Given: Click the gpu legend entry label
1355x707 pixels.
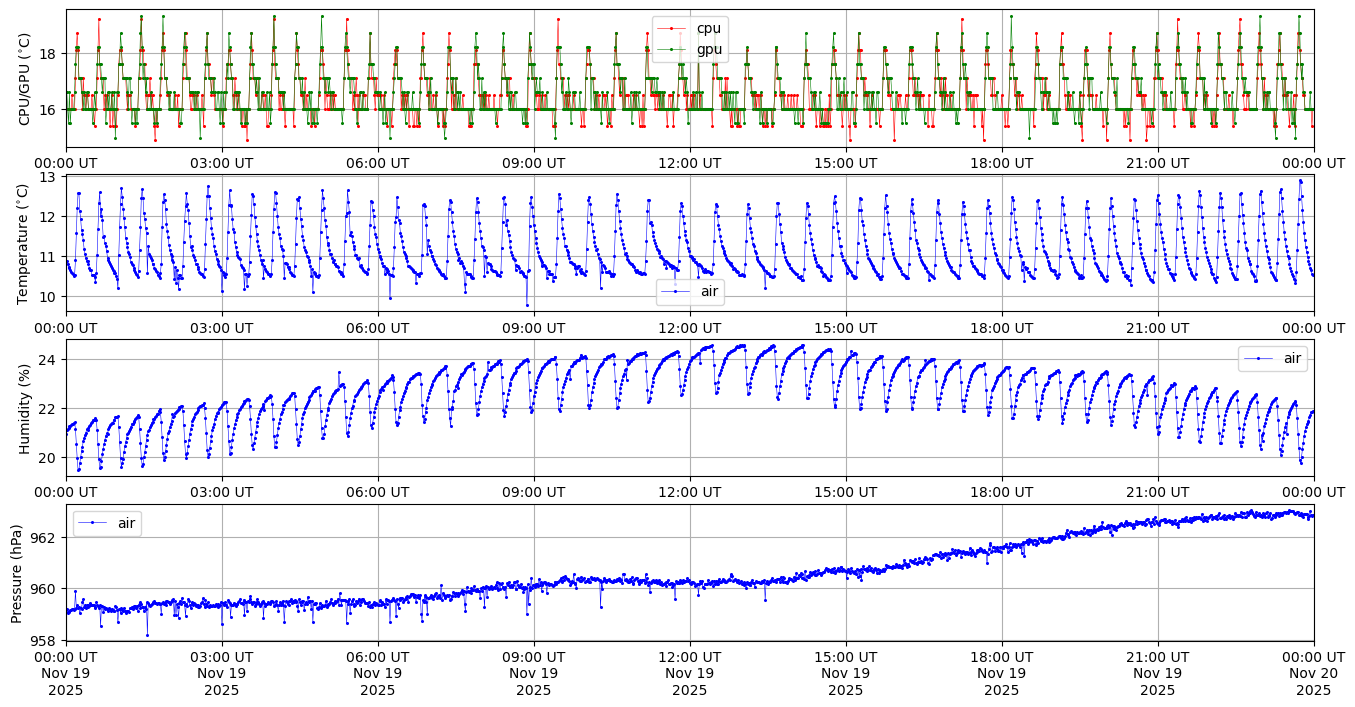Looking at the screenshot, I should point(709,49).
